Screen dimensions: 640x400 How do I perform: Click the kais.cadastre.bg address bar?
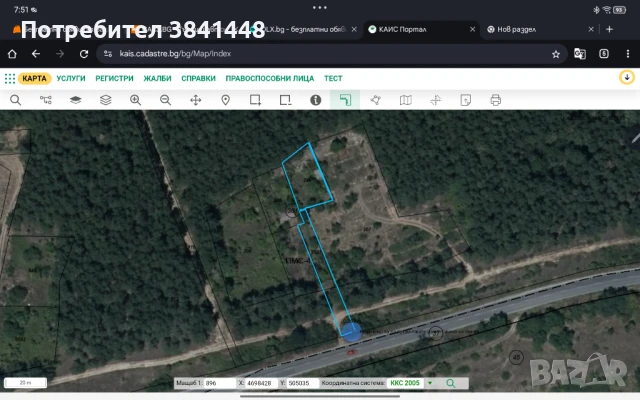click(331, 53)
